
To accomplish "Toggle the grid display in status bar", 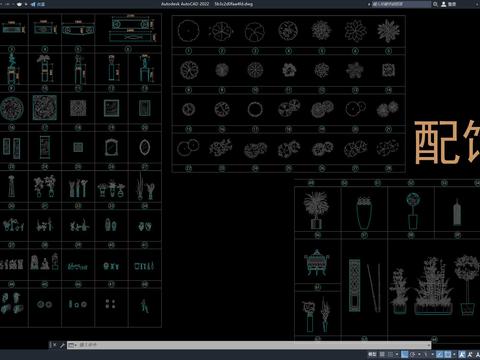I will click(382, 354).
